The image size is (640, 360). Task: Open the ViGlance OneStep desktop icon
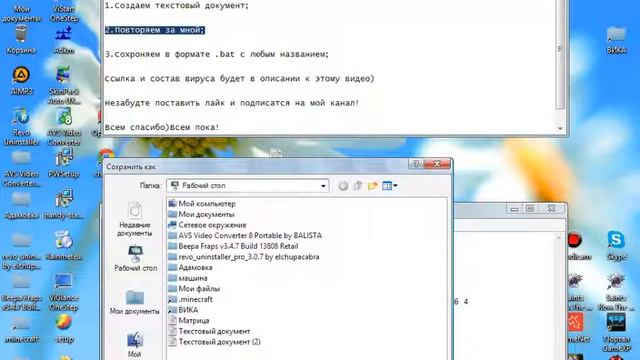pyautogui.click(x=64, y=292)
